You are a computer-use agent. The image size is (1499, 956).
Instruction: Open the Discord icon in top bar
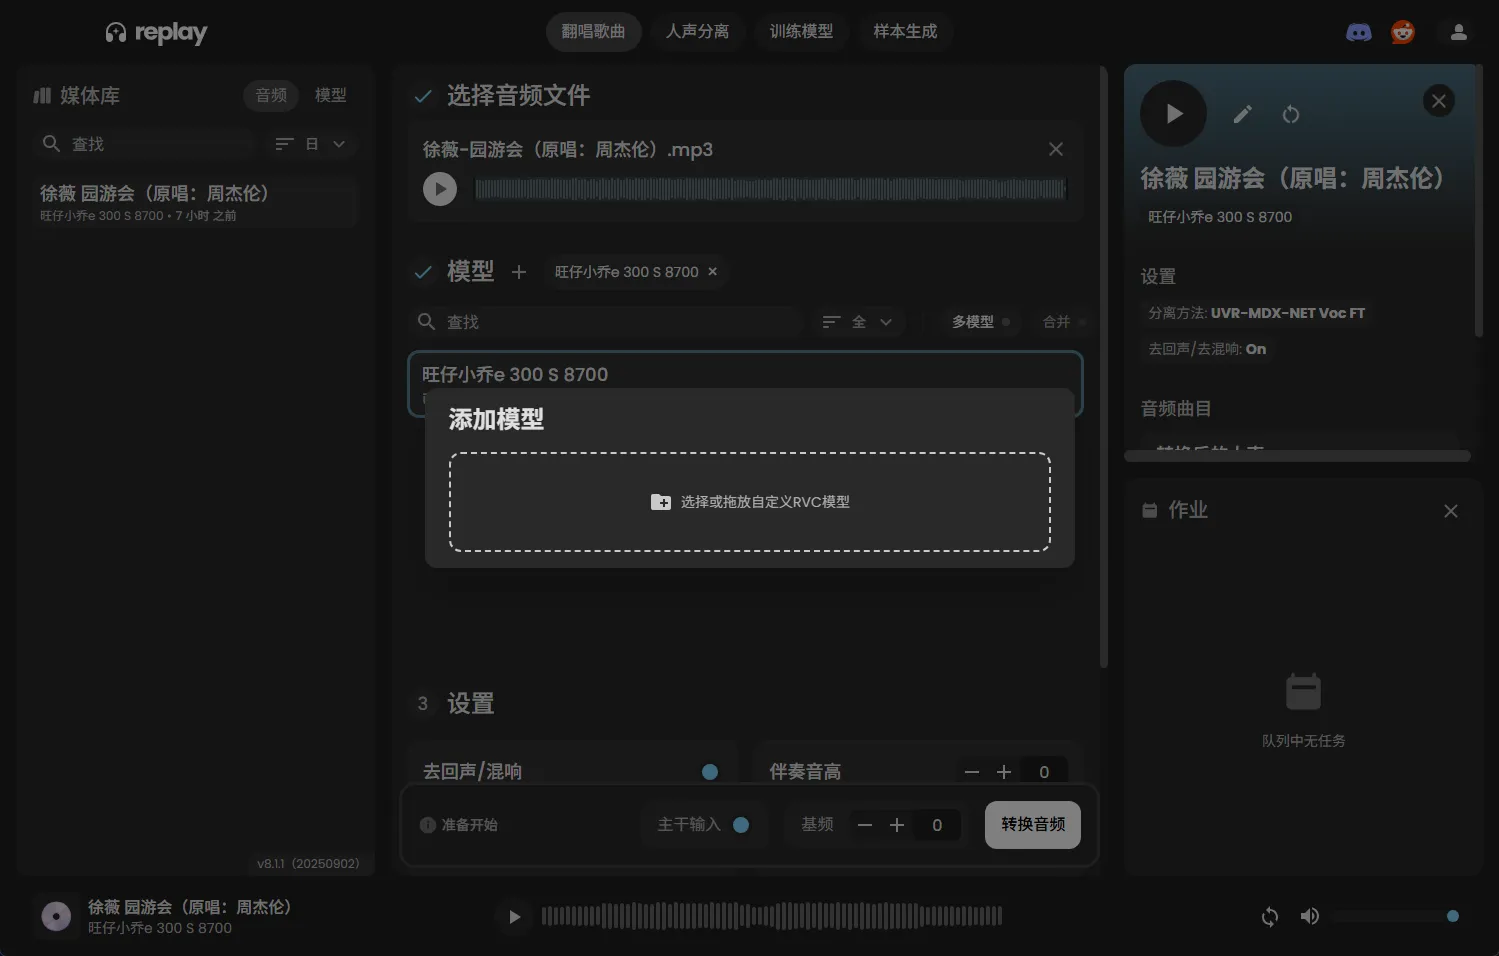[x=1358, y=31]
